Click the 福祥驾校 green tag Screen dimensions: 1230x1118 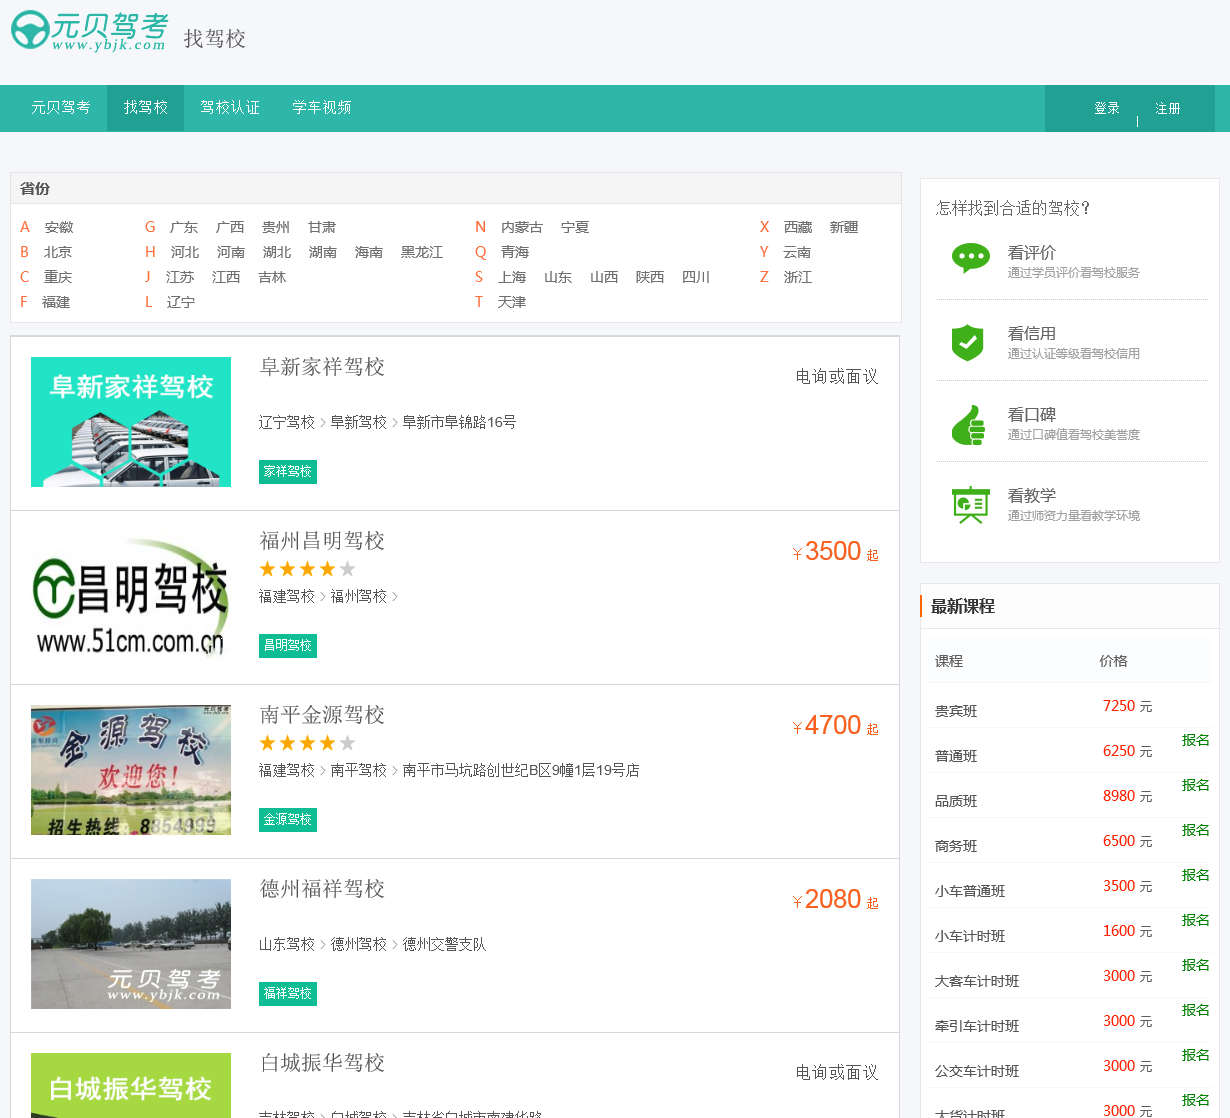pos(288,993)
